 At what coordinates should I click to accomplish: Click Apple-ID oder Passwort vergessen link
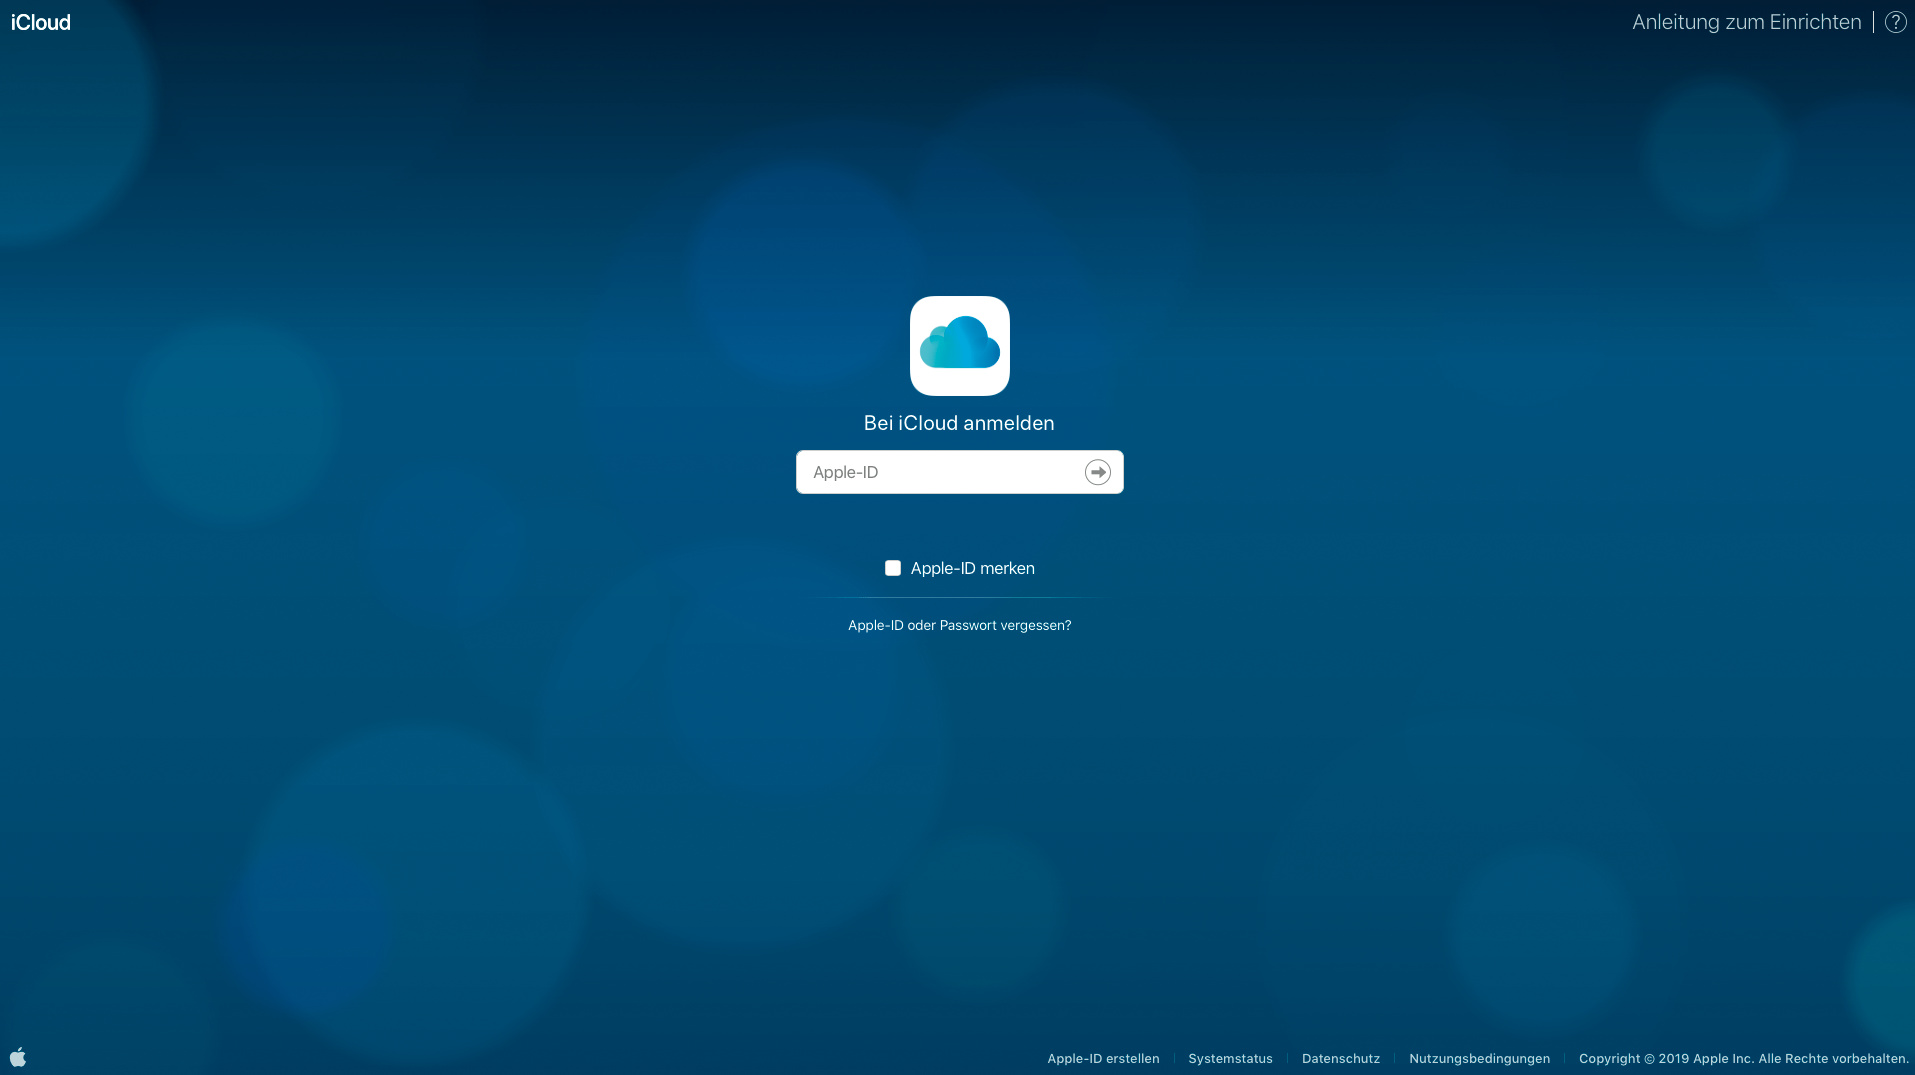[959, 625]
